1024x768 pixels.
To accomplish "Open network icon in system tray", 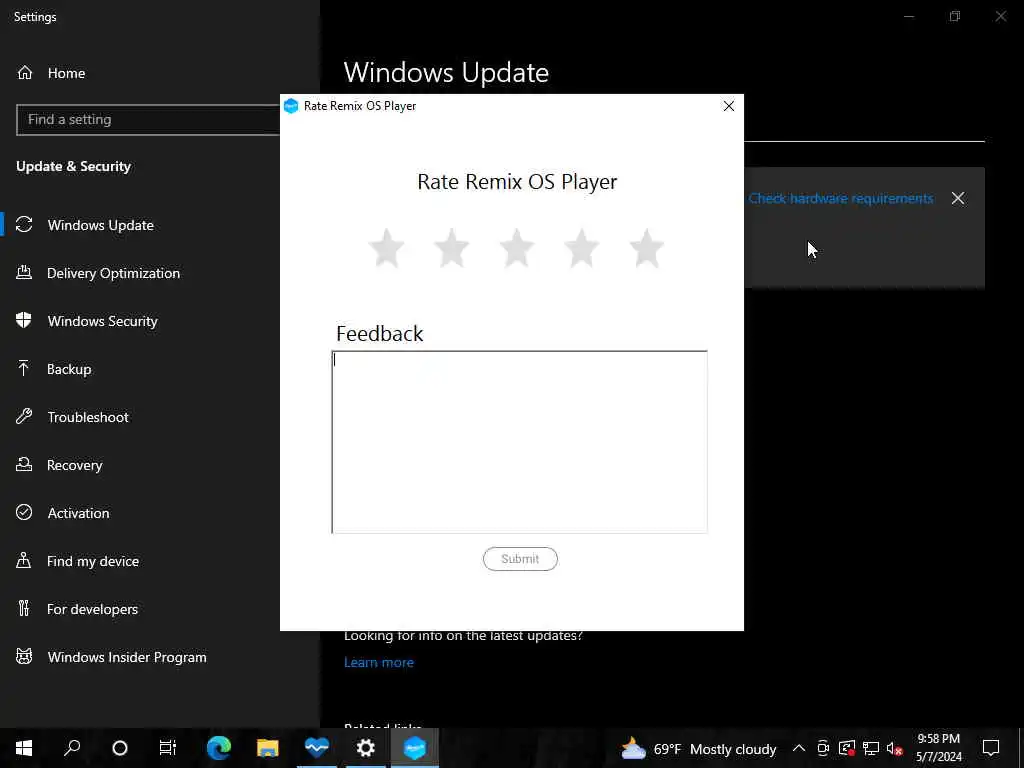I will 871,748.
